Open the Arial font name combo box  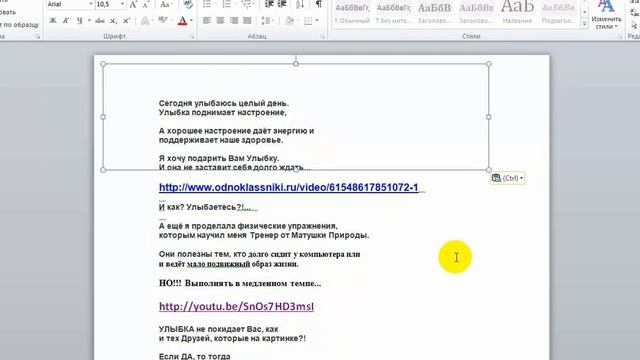(x=70, y=4)
